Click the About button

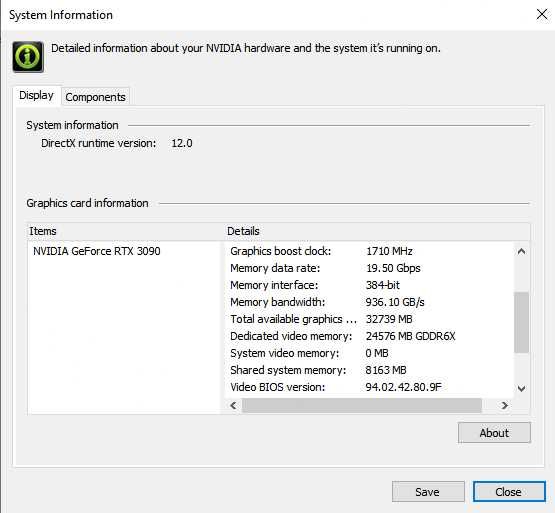[494, 433]
